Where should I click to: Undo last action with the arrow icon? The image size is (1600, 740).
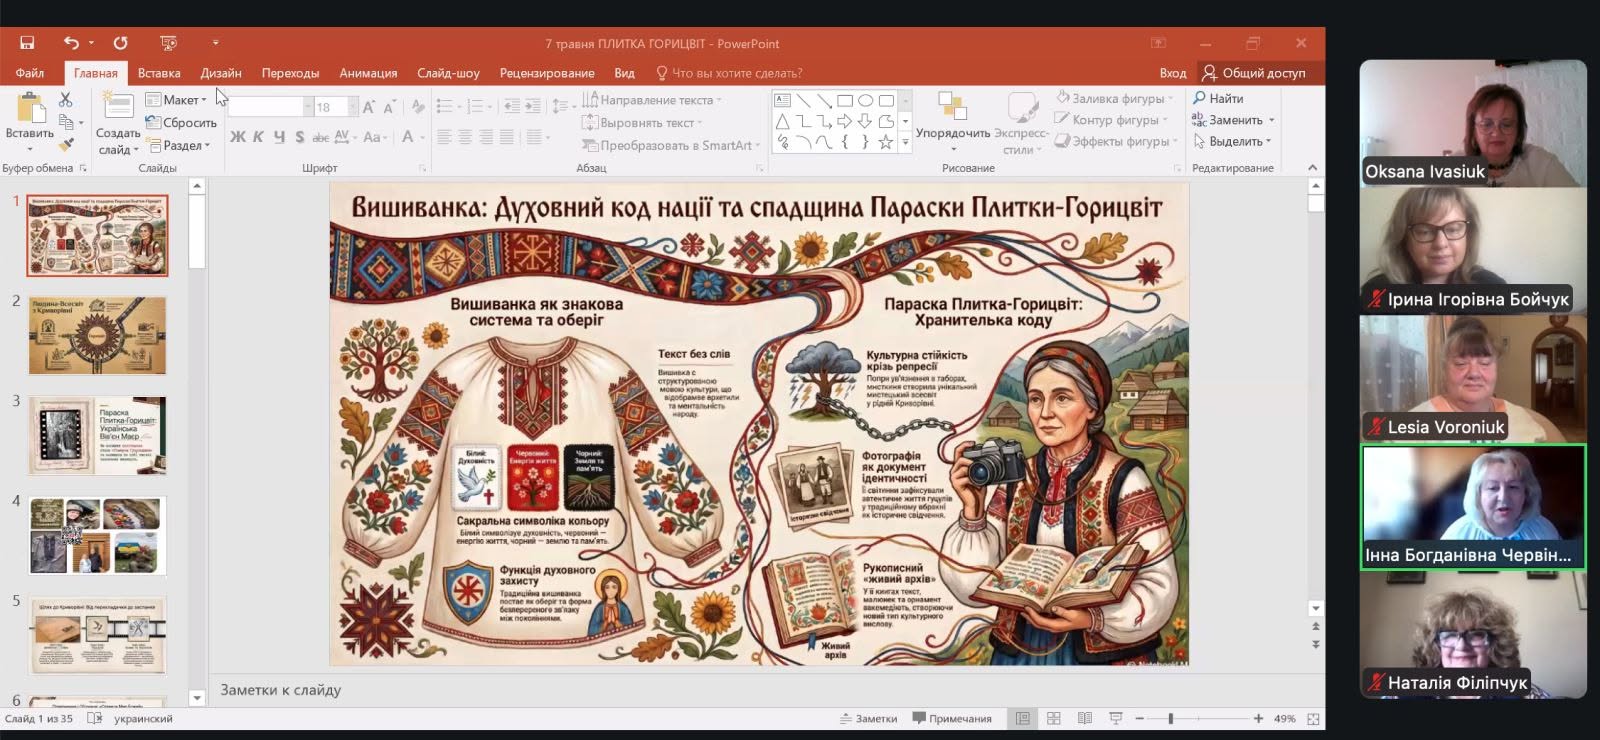pos(71,43)
